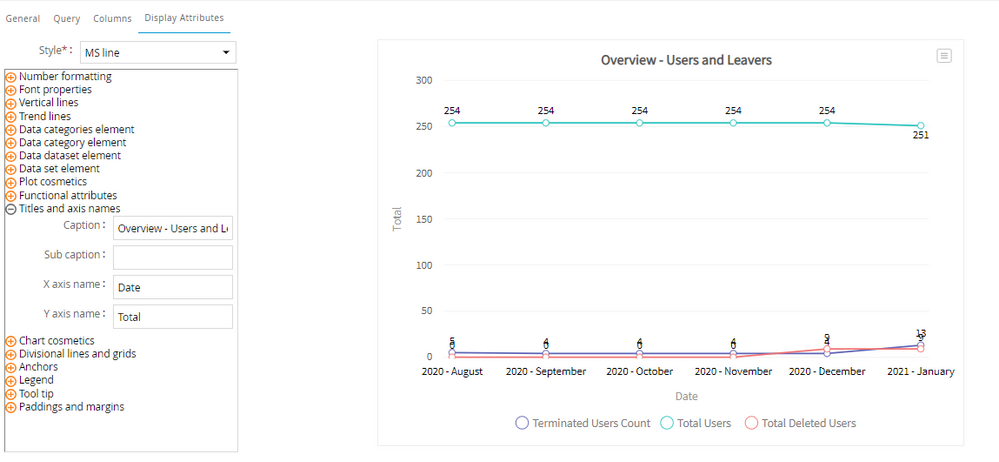Expand the Legend plus icon
This screenshot has width=999, height=462.
[11, 380]
